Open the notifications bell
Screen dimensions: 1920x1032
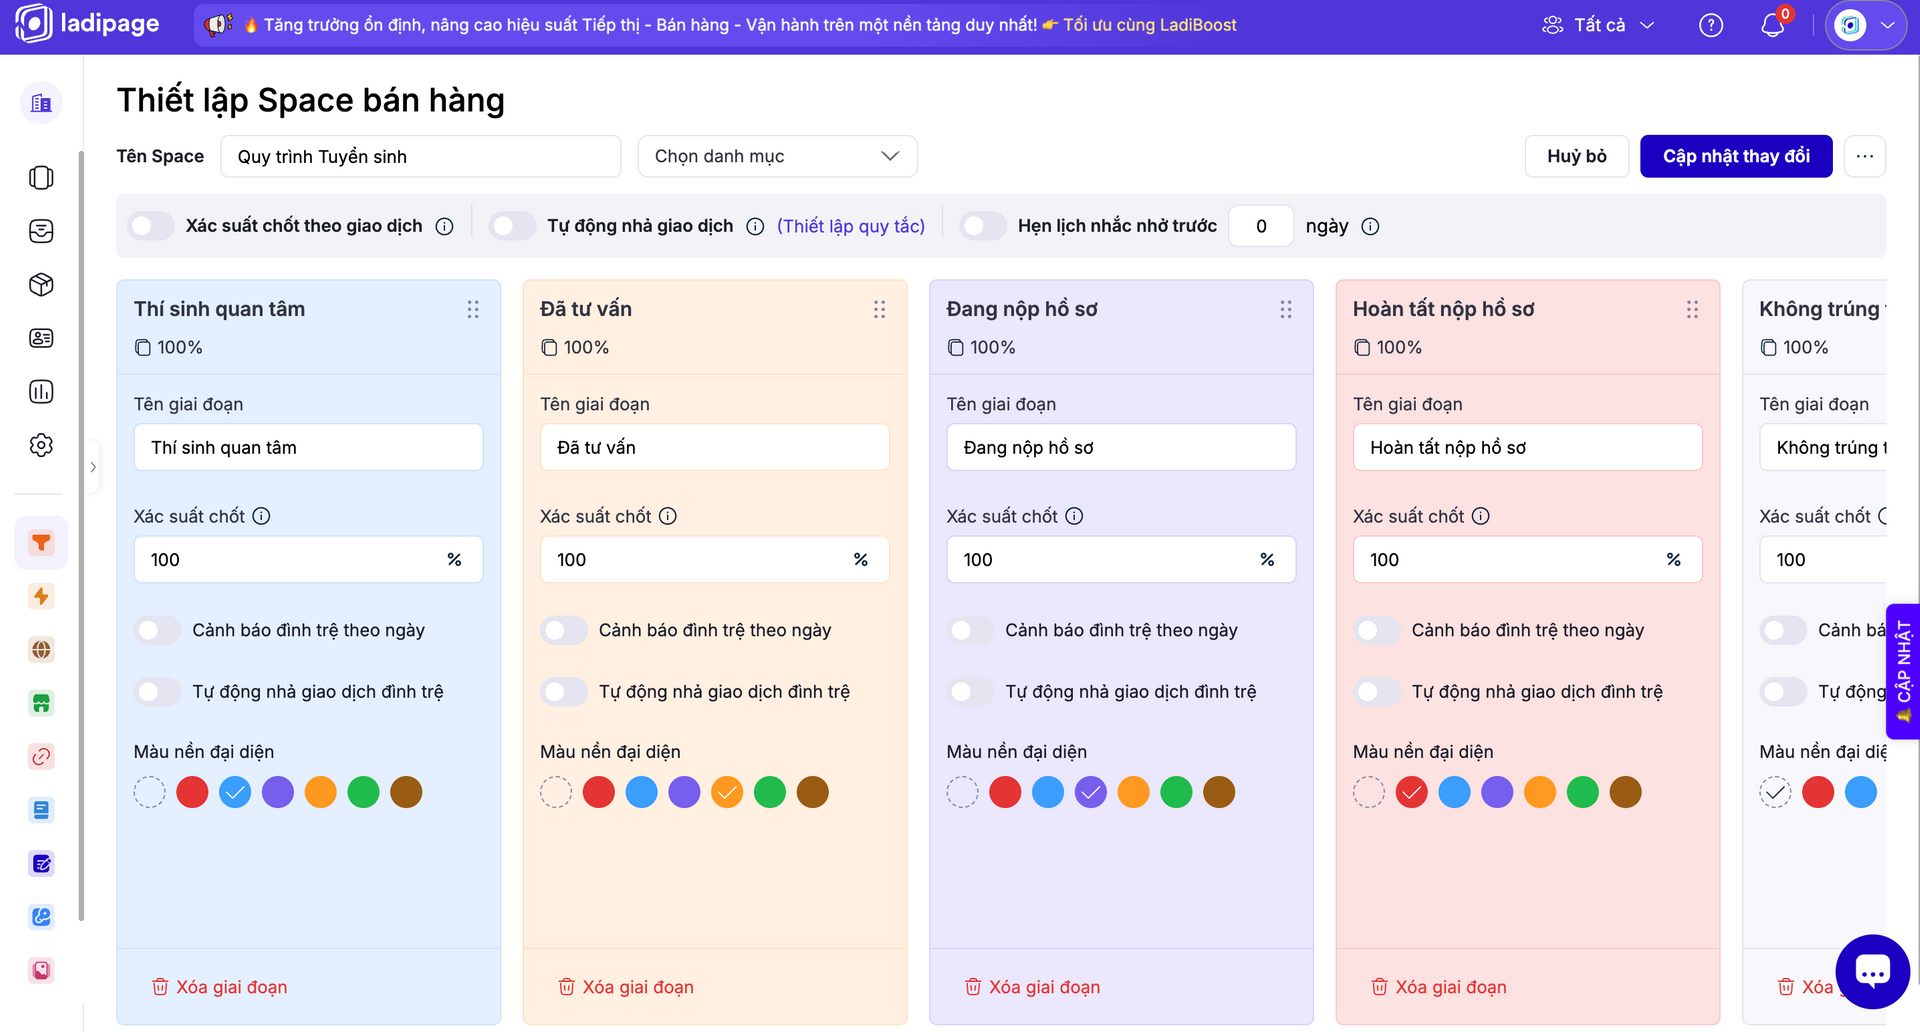1772,25
